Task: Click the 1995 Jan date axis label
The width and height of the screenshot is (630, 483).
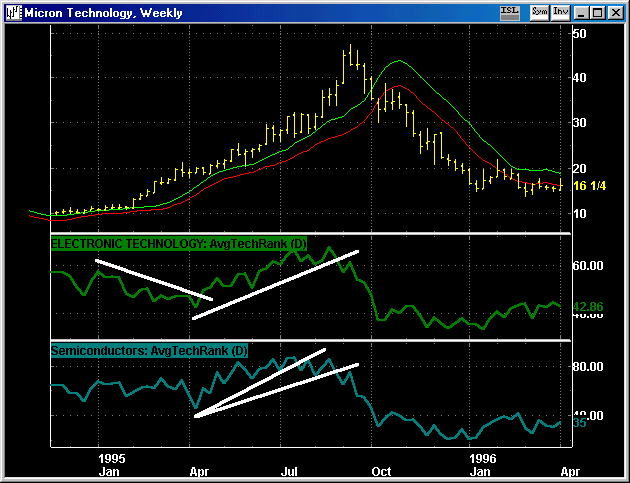Action: click(111, 465)
